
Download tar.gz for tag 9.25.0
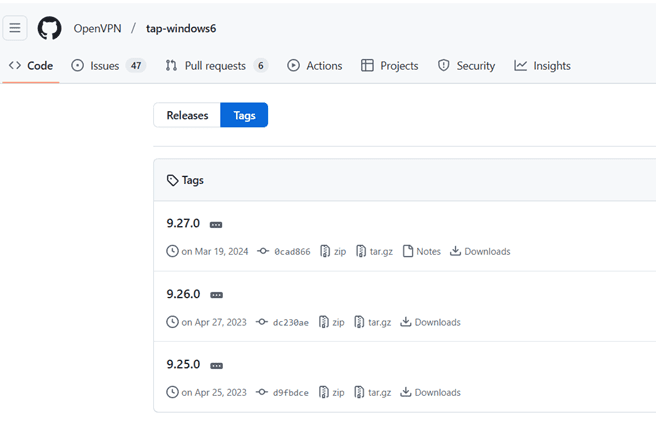point(373,392)
